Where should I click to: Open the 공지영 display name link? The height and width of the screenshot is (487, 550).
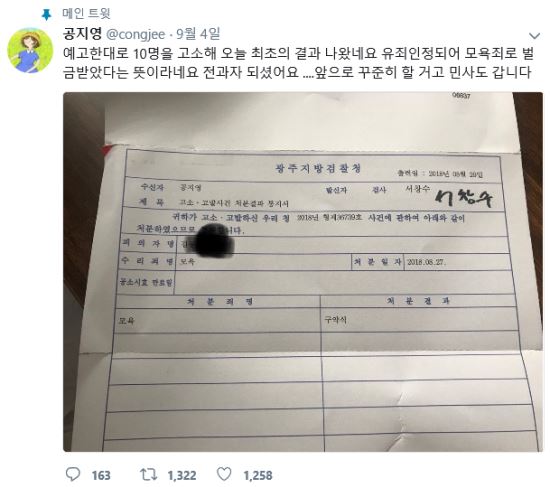[82, 34]
